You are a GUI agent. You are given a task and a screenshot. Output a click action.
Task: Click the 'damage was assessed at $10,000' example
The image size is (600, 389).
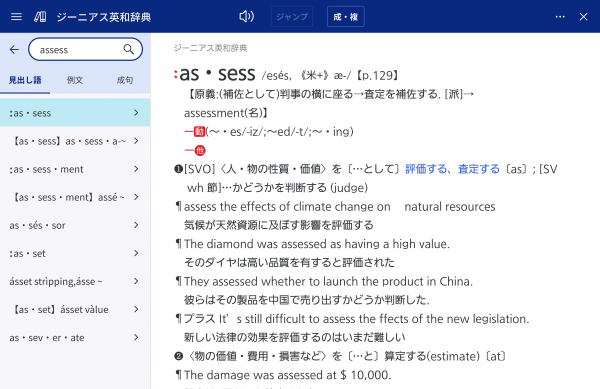point(287,375)
